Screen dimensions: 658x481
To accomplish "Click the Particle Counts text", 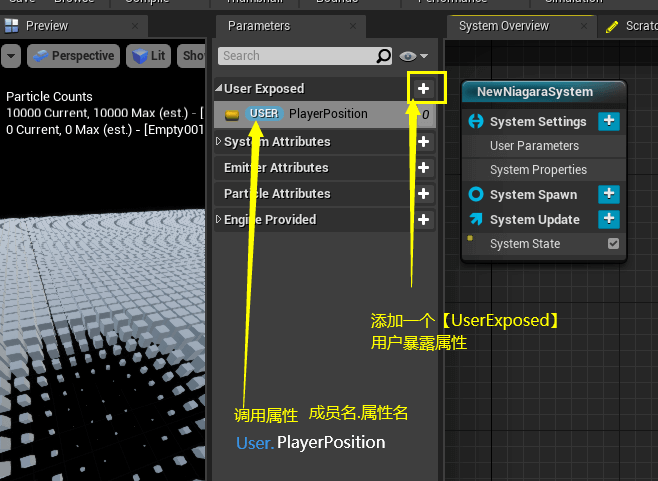I will [x=49, y=97].
